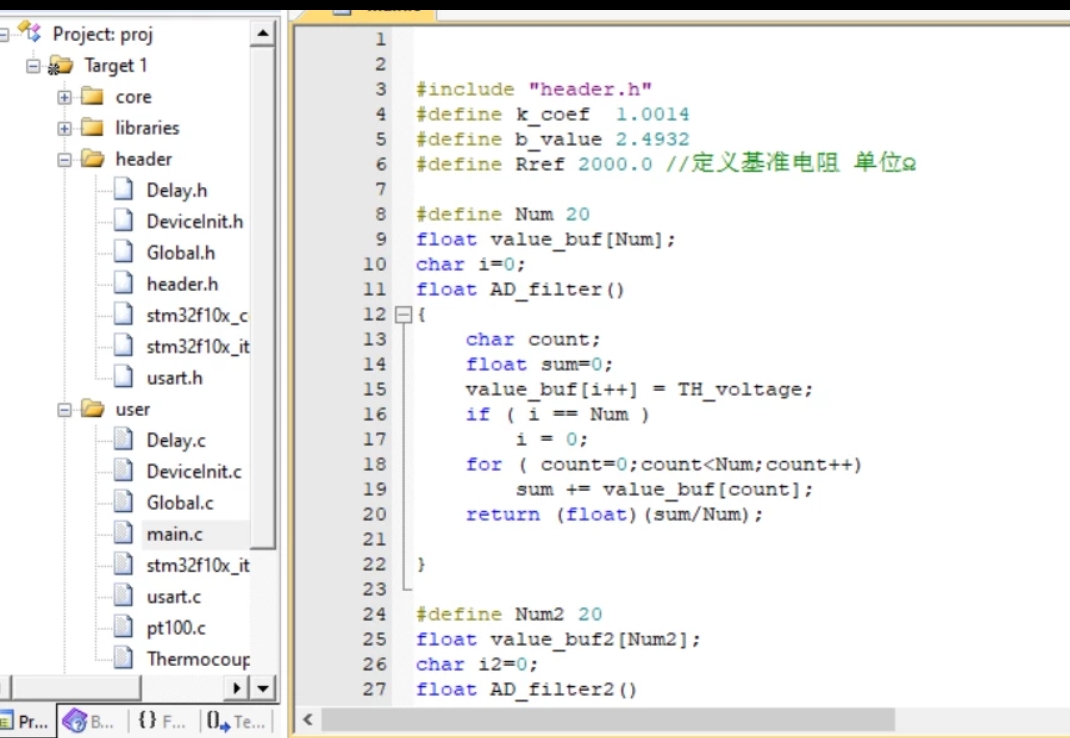Click the "header.h" include string

coord(590,89)
